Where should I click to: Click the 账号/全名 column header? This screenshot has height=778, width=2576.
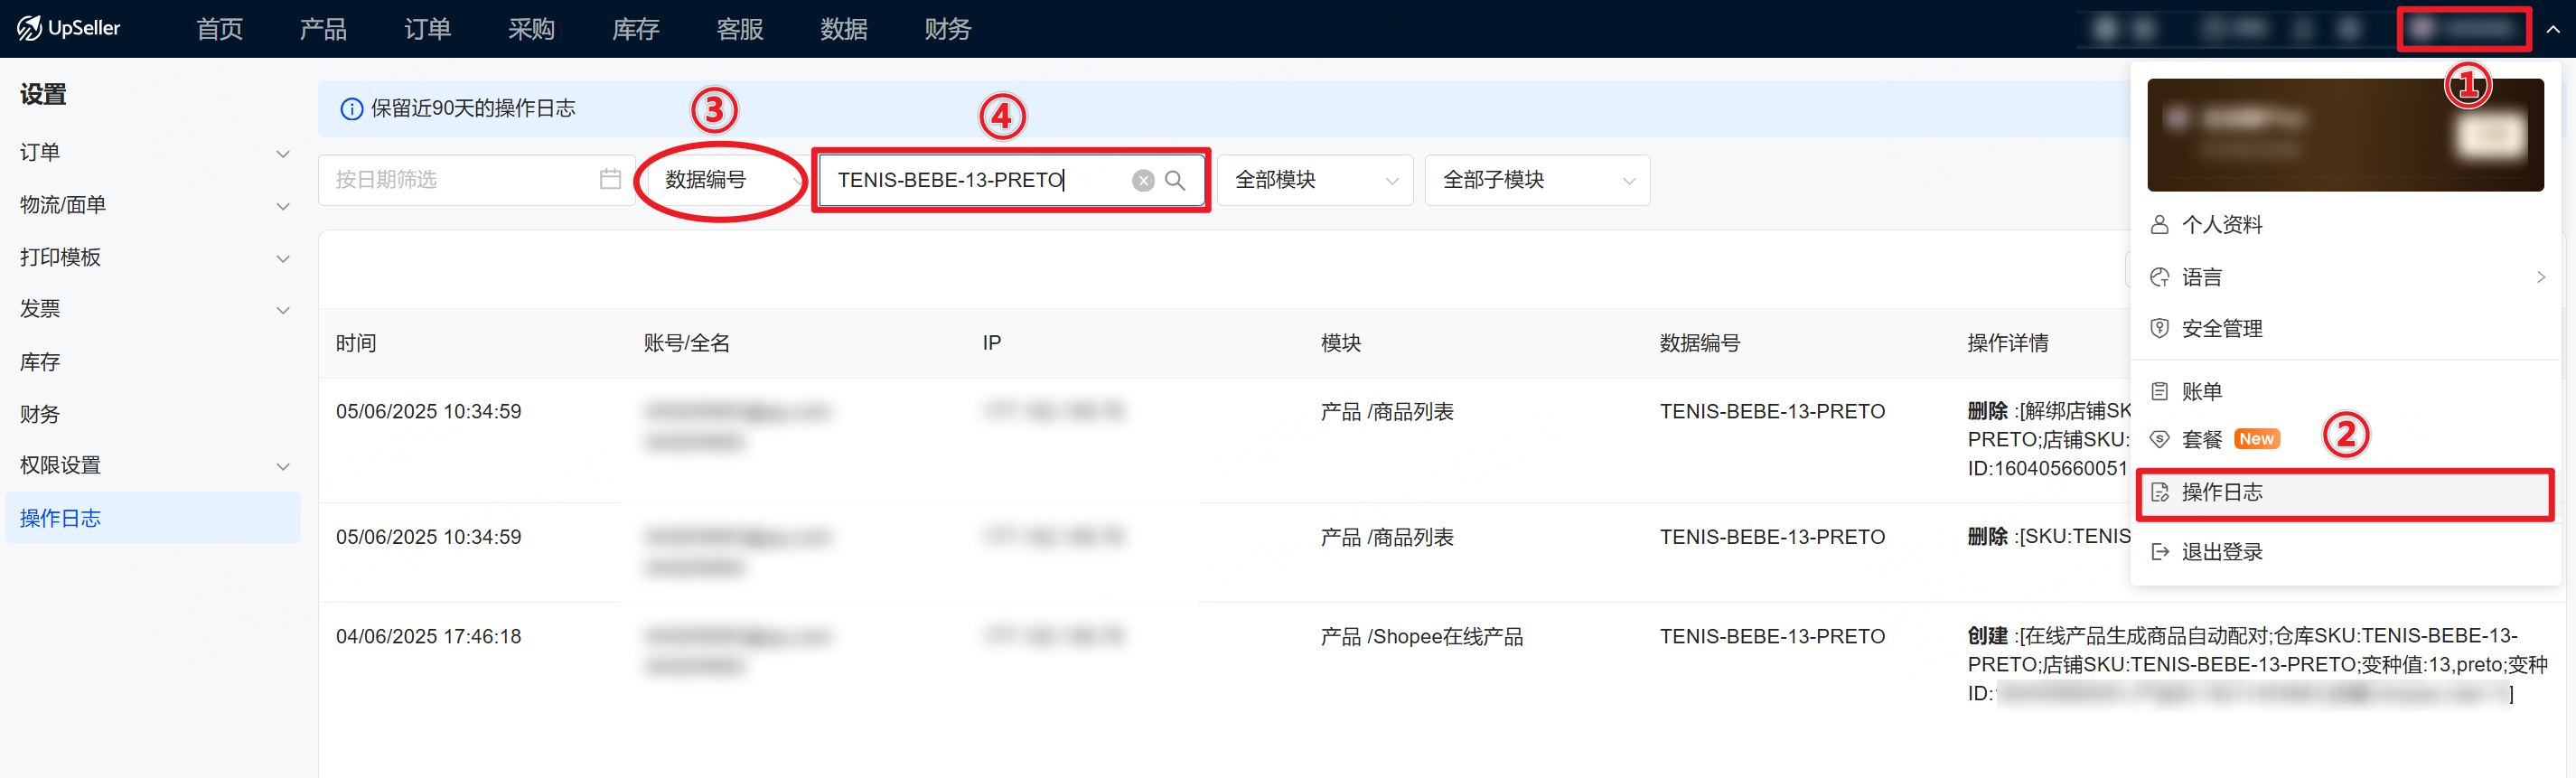pyautogui.click(x=687, y=343)
